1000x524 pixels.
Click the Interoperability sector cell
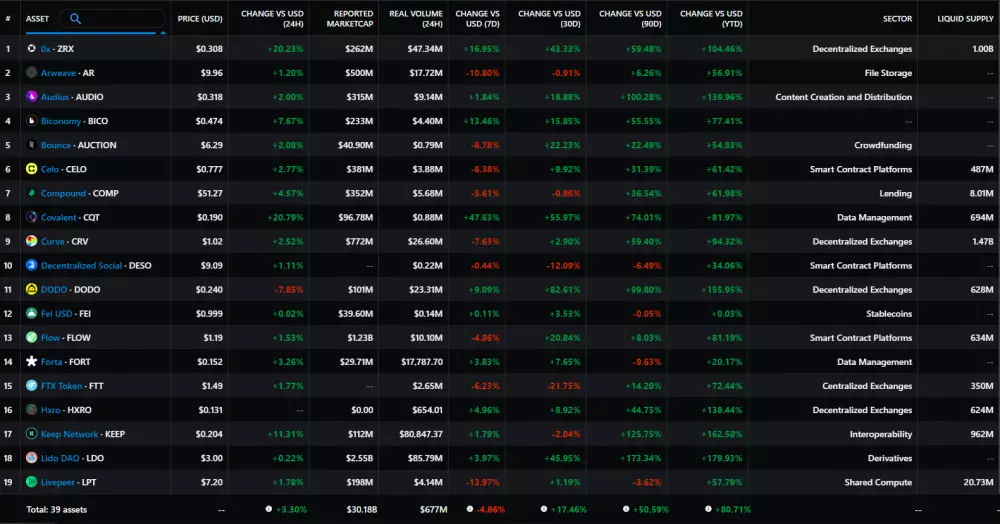(881, 434)
